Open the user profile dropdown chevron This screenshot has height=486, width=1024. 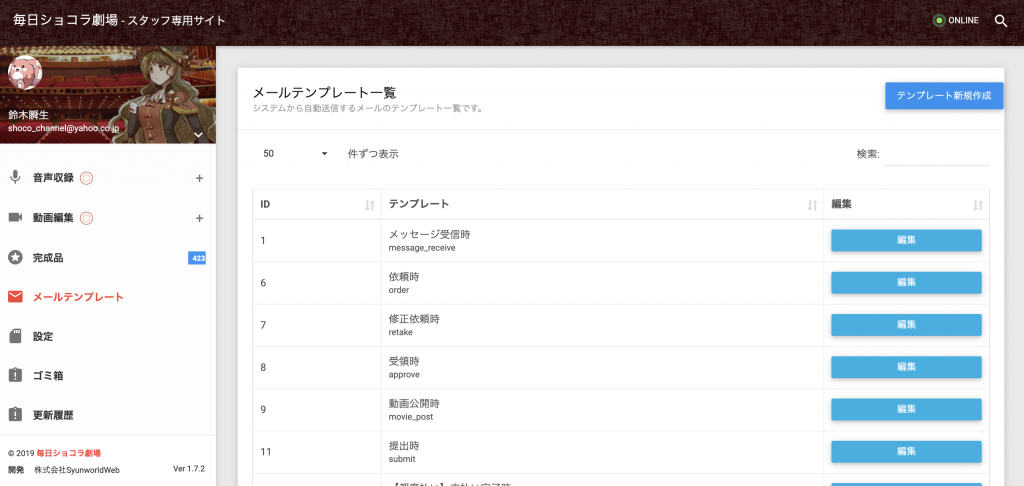tap(198, 134)
